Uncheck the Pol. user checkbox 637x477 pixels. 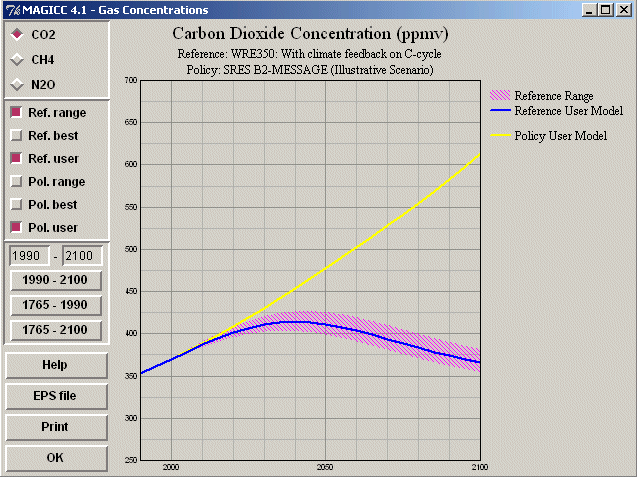[x=16, y=228]
